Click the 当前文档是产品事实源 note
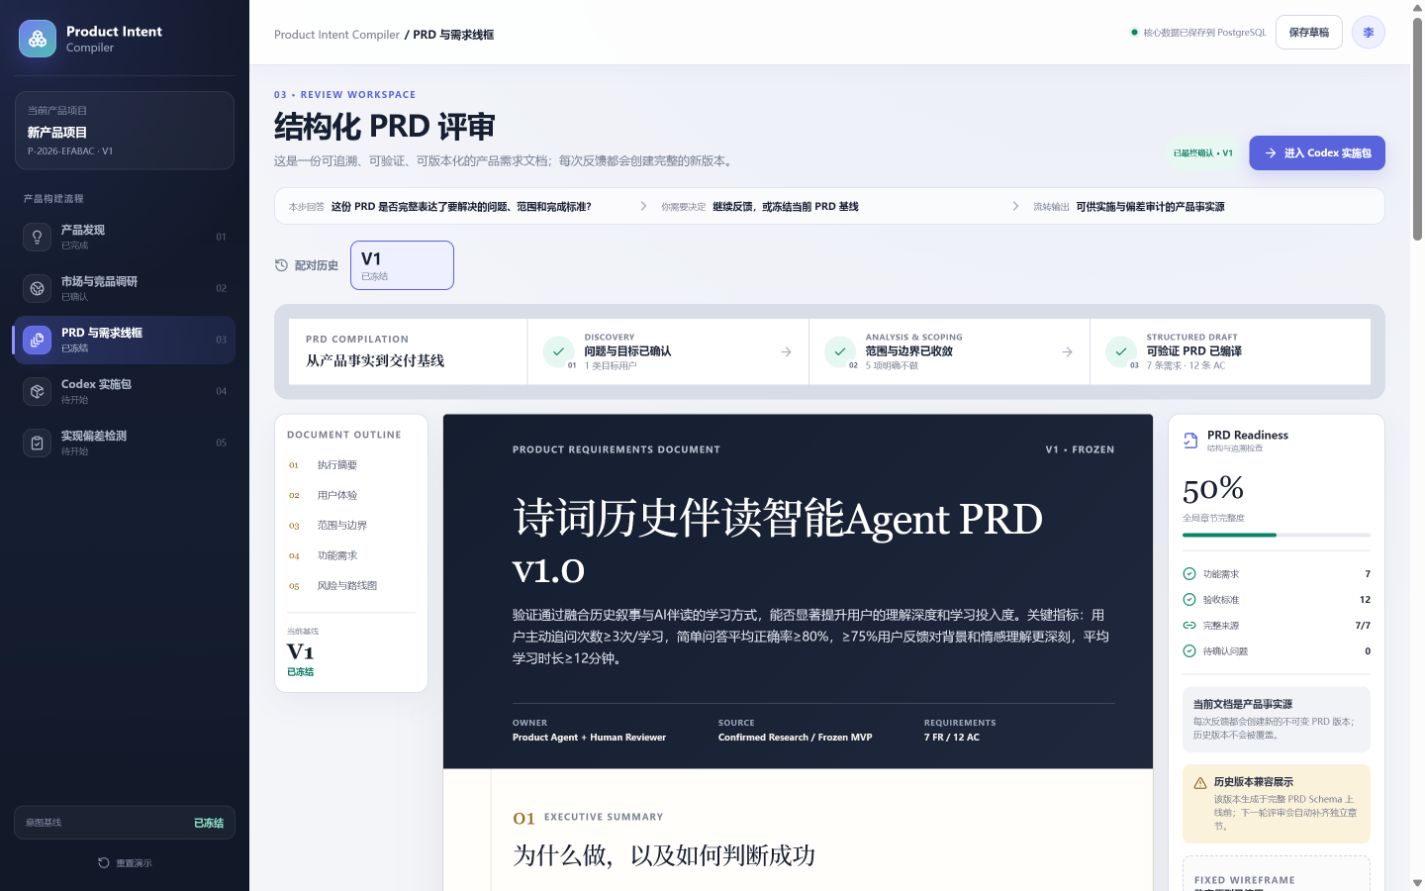This screenshot has height=891, width=1425. click(1276, 719)
